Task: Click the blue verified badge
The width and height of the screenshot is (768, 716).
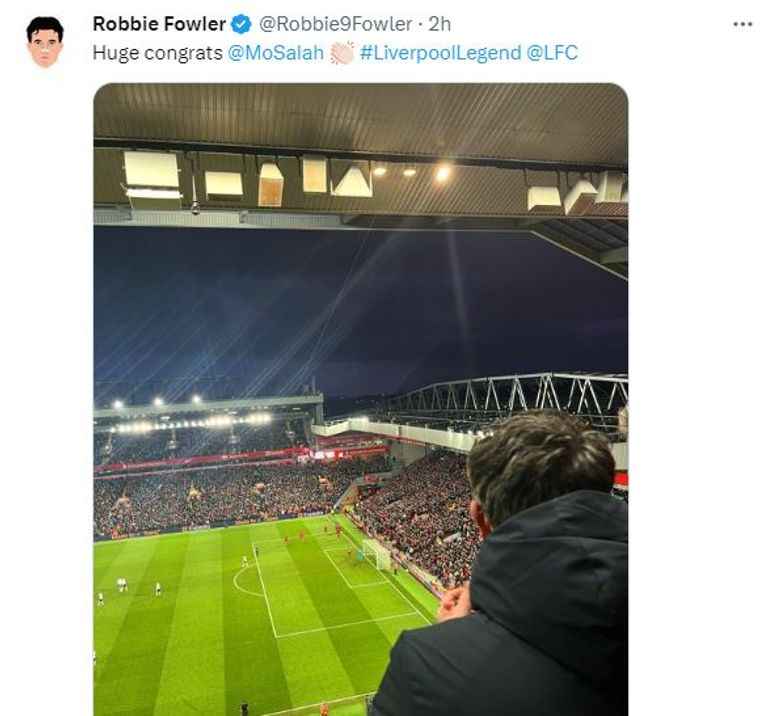Action: coord(242,24)
